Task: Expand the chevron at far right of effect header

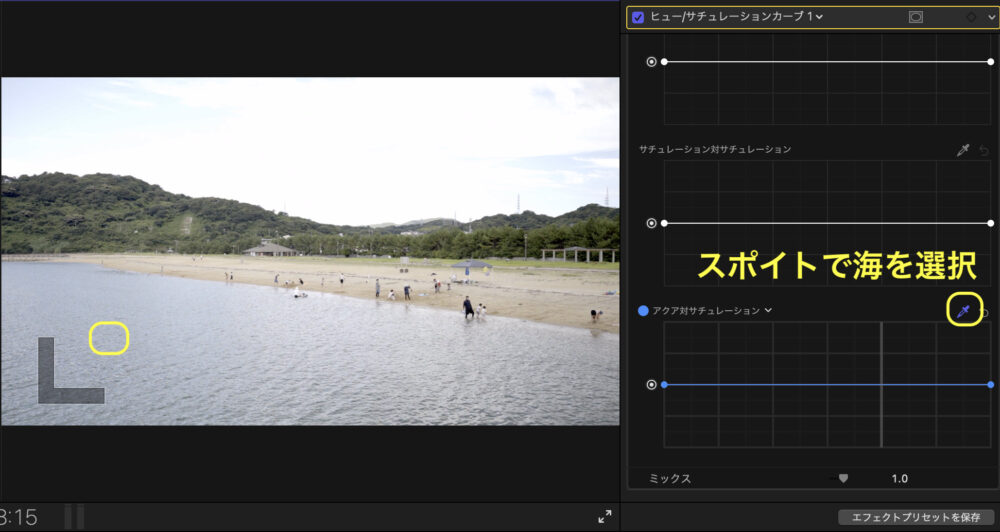Action: tap(991, 17)
